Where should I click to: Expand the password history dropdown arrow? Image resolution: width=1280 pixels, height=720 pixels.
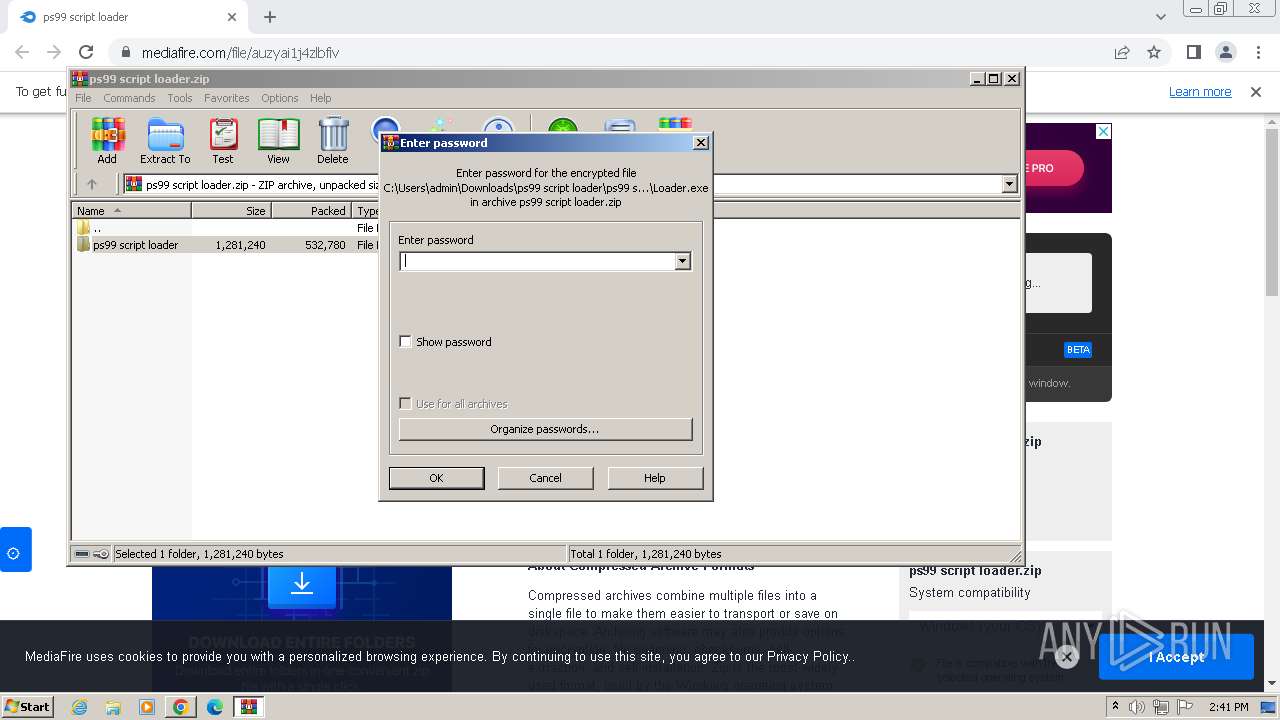point(682,261)
